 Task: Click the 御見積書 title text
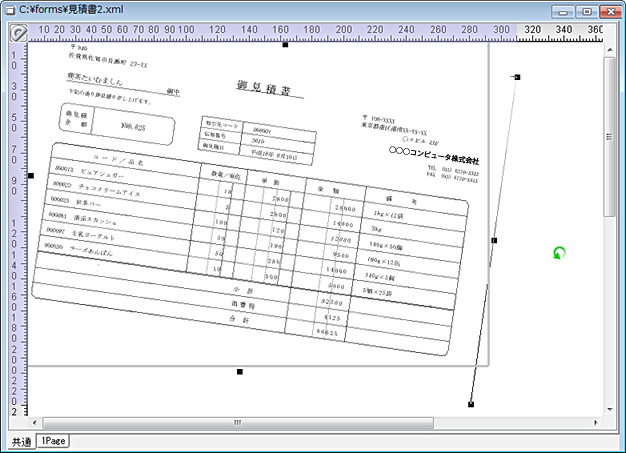[x=263, y=88]
